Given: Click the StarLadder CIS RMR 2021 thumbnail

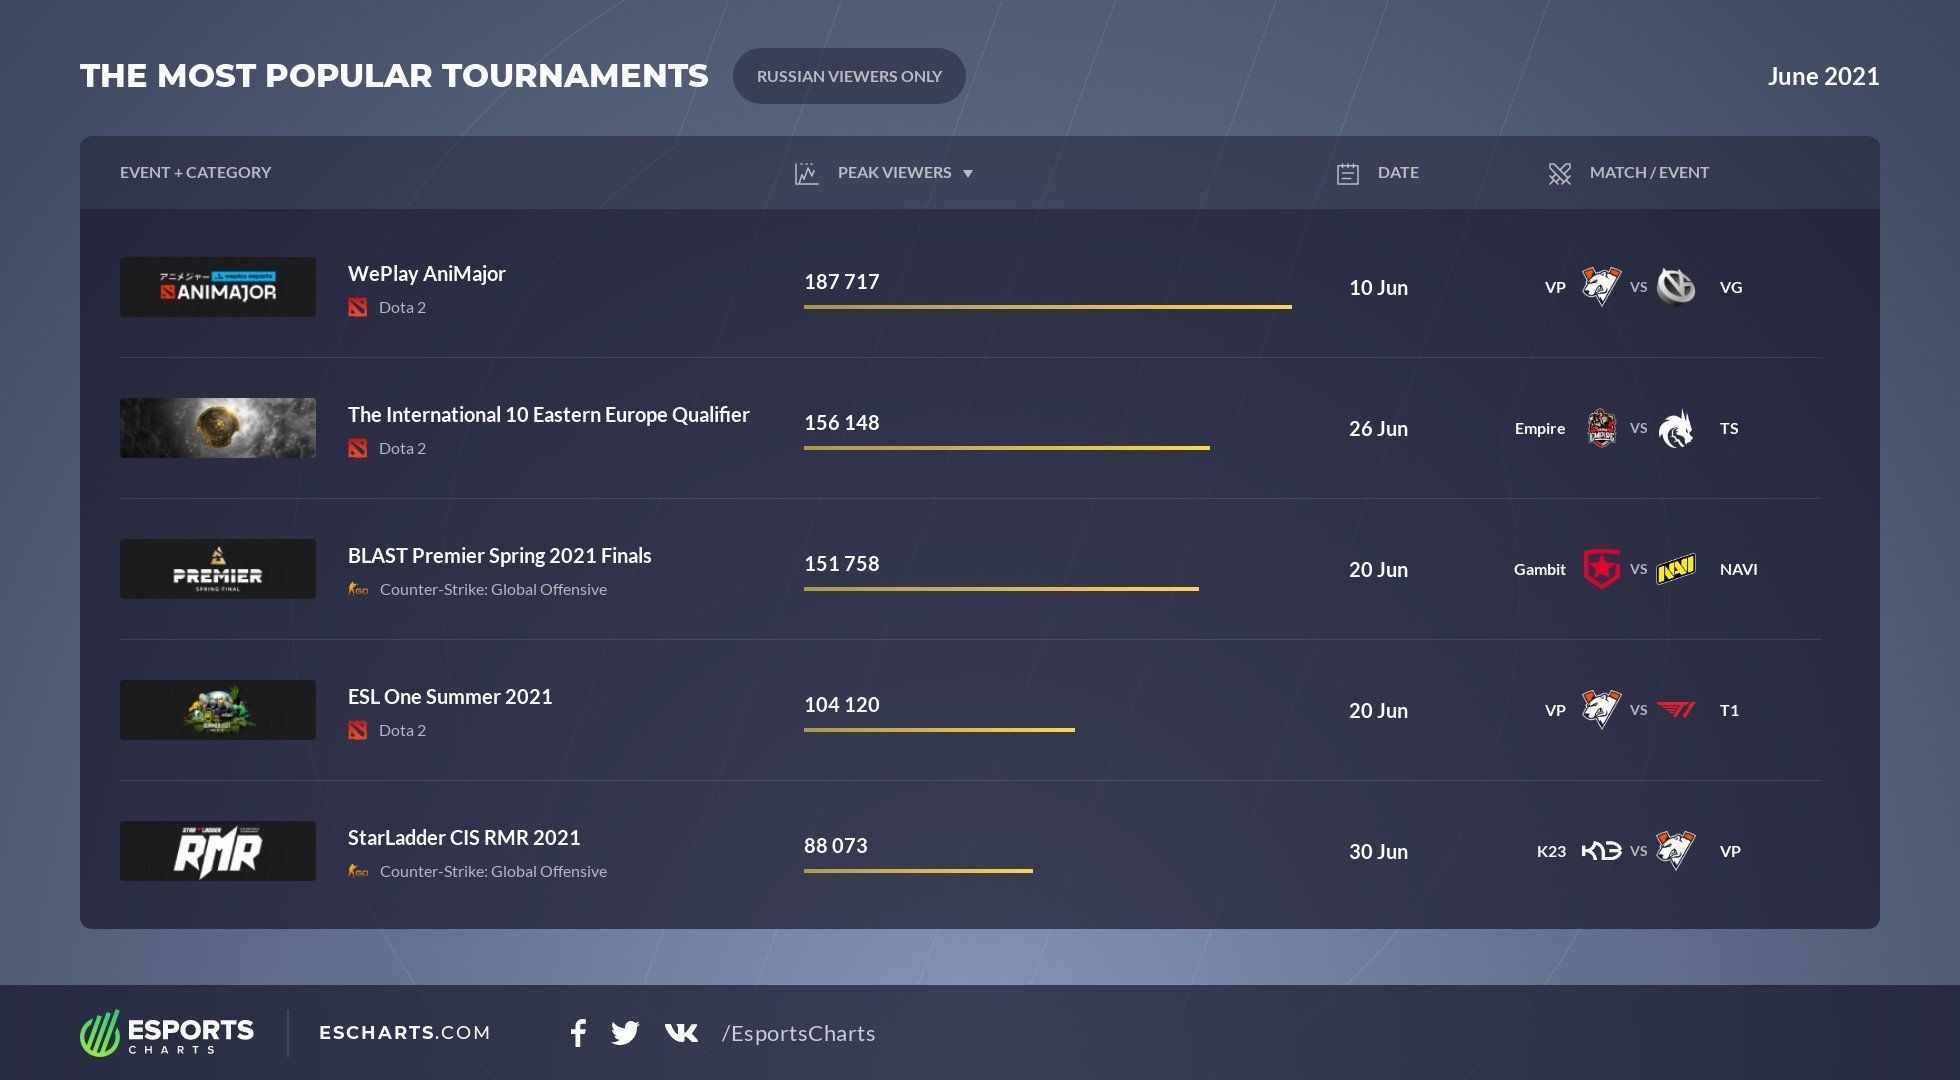Looking at the screenshot, I should pos(217,851).
